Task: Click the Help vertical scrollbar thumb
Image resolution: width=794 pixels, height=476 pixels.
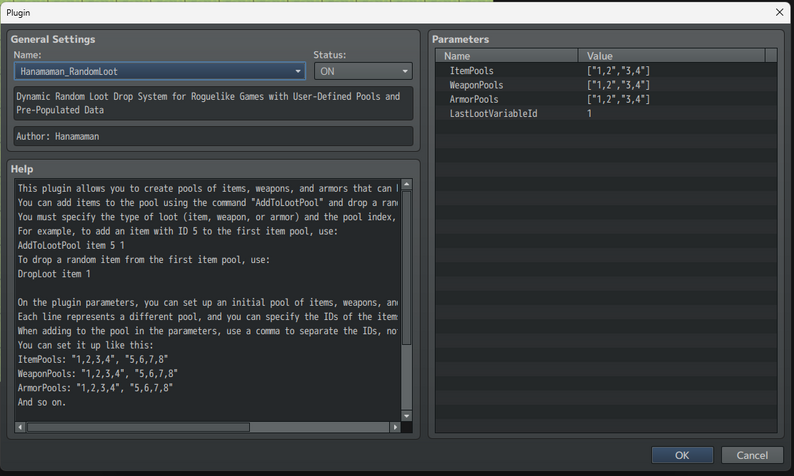Action: click(x=407, y=268)
